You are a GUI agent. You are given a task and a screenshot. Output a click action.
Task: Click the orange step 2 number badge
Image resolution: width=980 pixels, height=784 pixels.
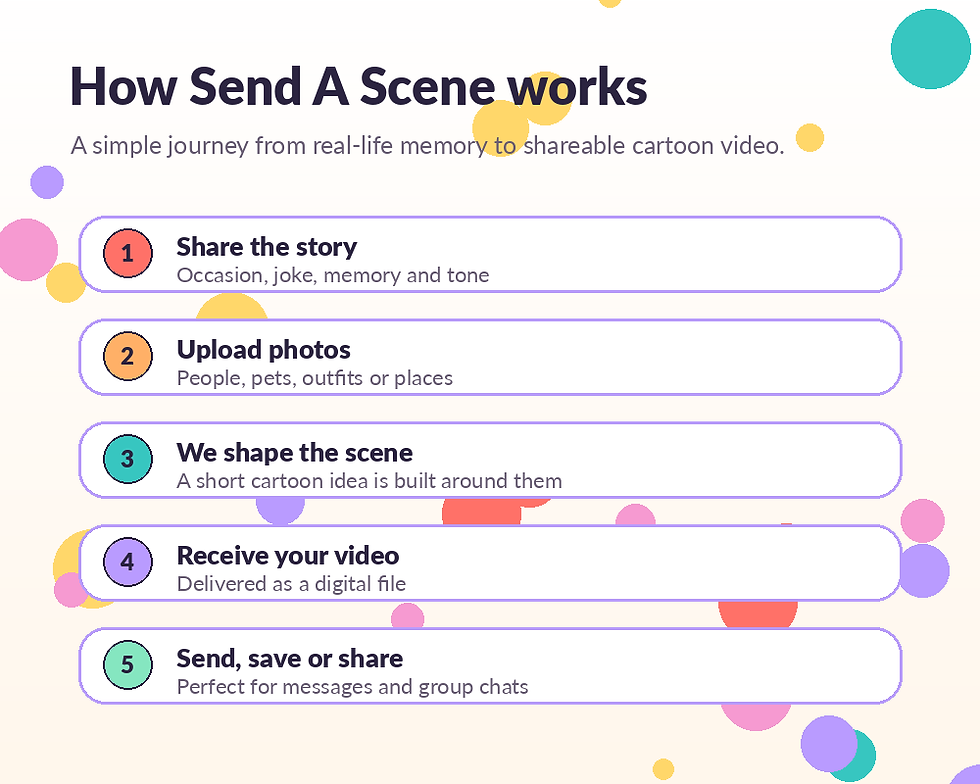tap(128, 356)
